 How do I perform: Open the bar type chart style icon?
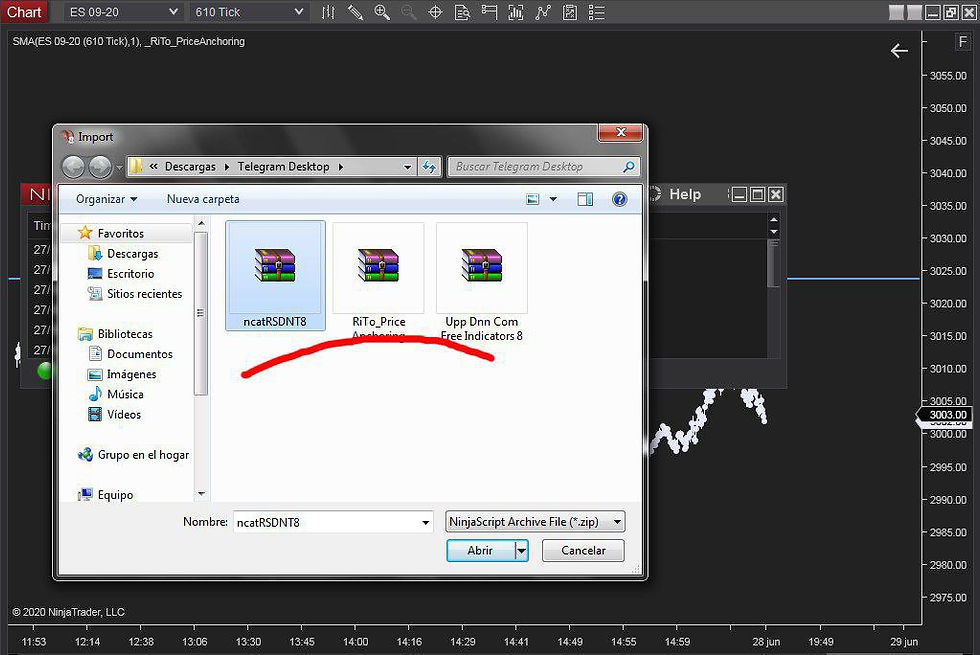pos(328,12)
